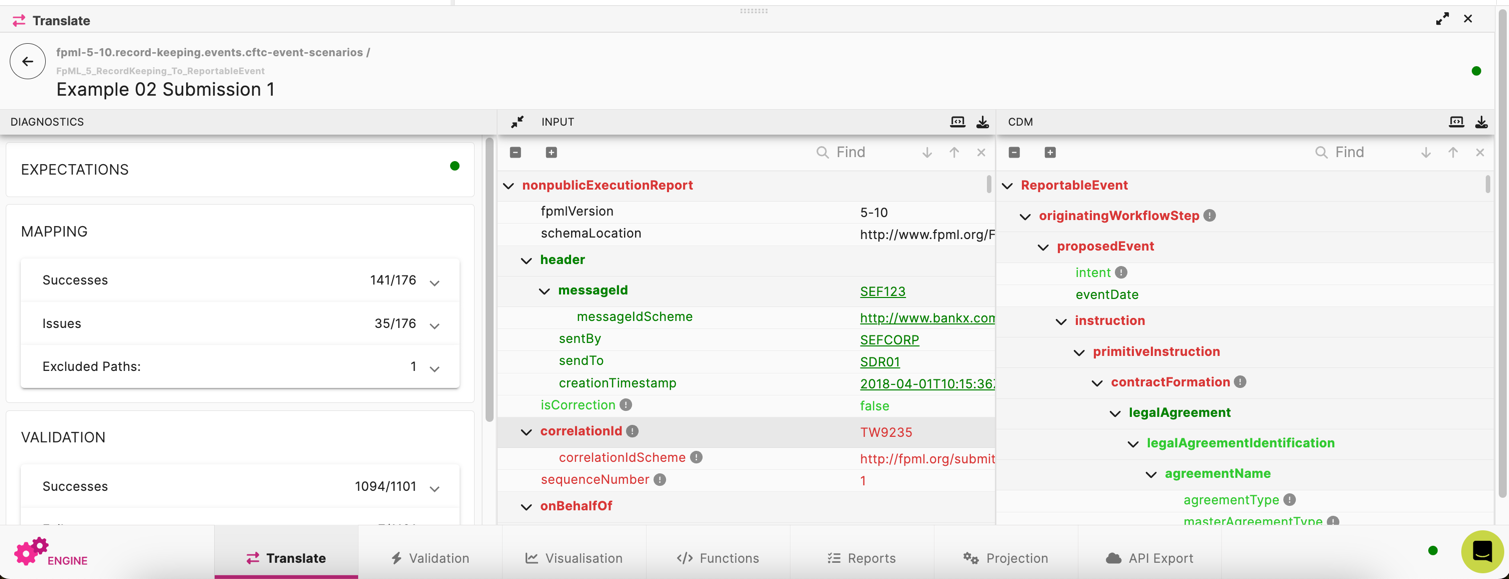
Task: Click the INPUT panel shrink arrows icon
Action: (x=517, y=122)
